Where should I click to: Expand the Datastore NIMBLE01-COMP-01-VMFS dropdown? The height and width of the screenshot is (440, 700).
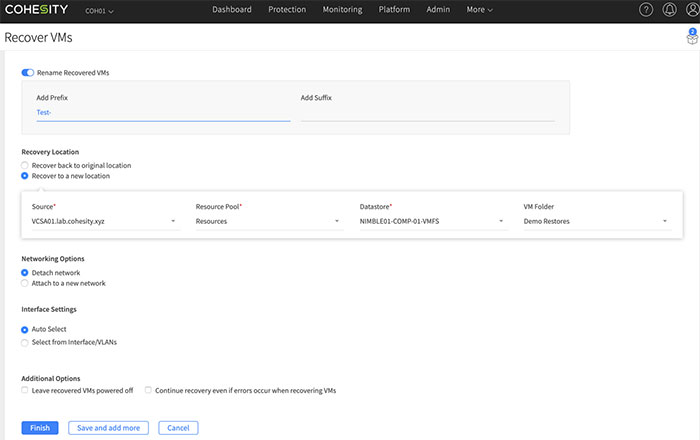point(432,221)
